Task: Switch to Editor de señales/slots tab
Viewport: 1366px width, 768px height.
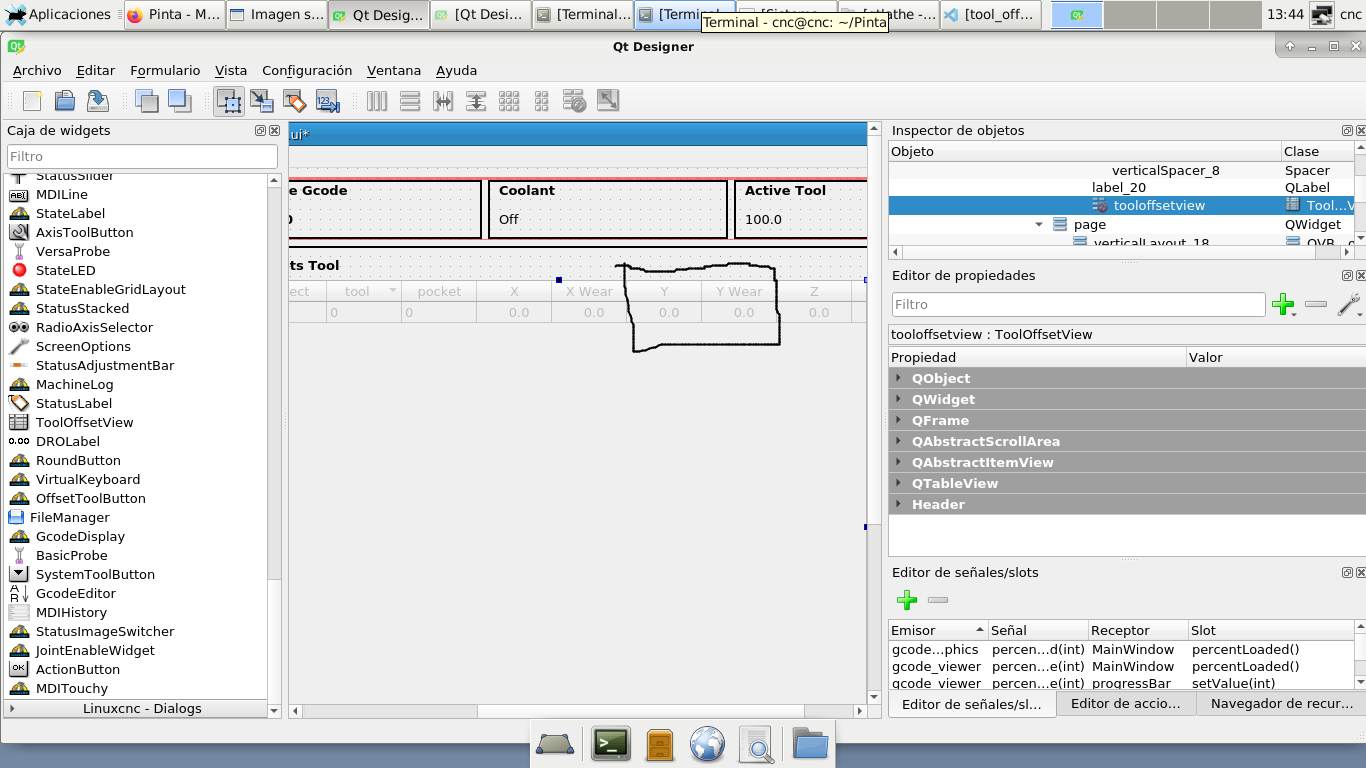Action: (972, 704)
